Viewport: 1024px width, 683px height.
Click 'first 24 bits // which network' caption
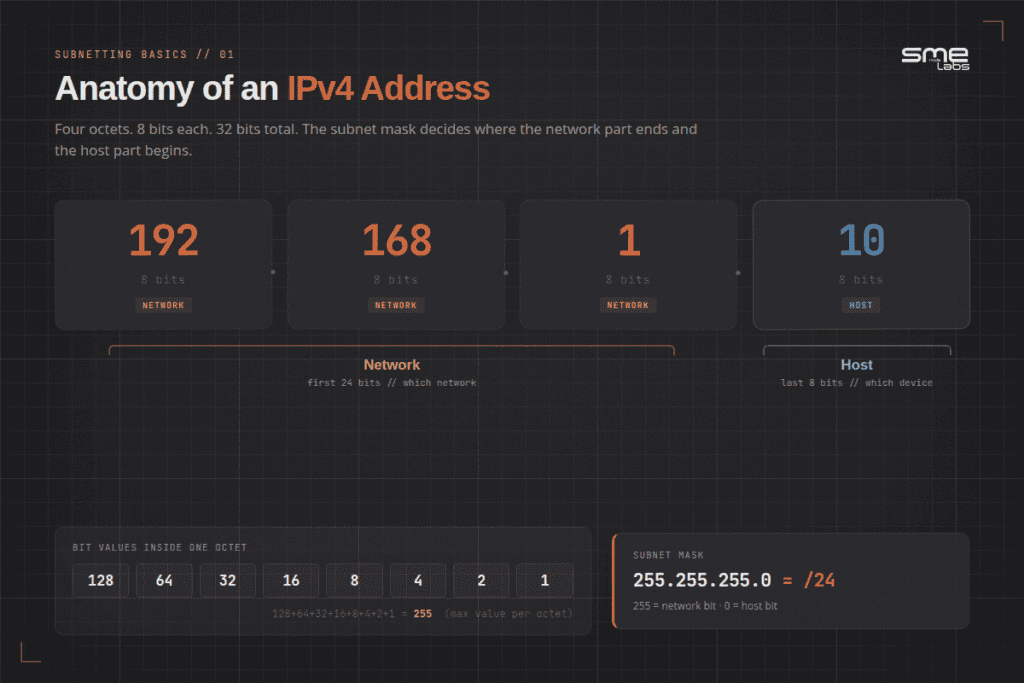(392, 383)
